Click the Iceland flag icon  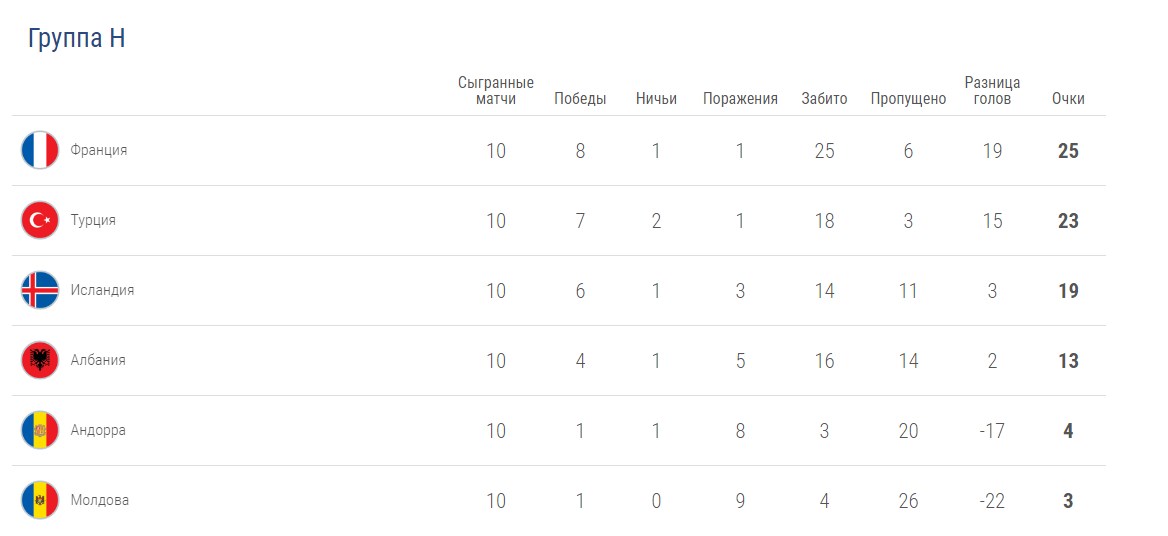40,290
